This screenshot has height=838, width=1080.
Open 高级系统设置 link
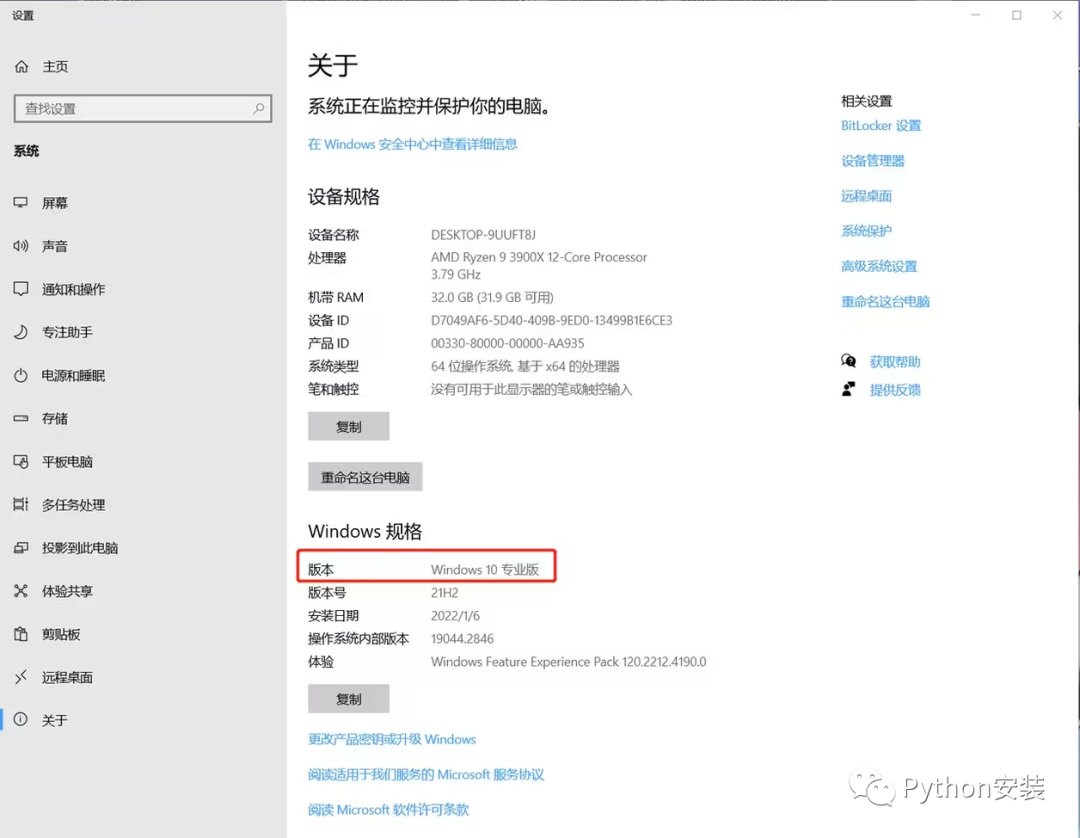click(879, 266)
